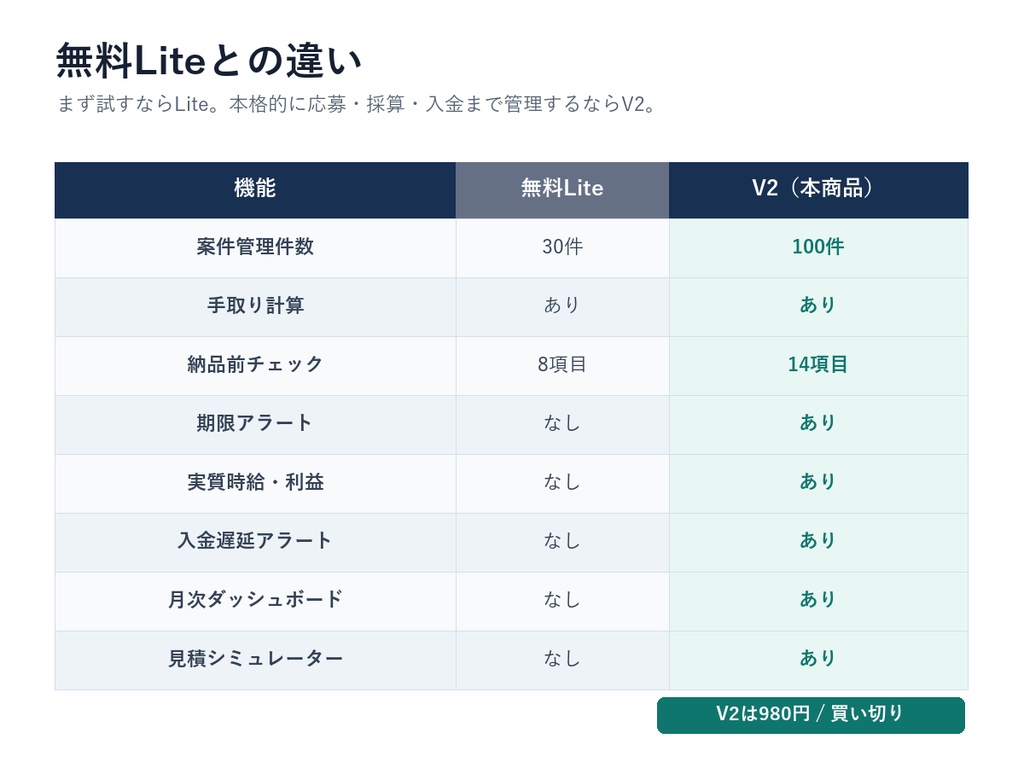Select the '納品前チェック' row label
This screenshot has width=1024, height=768.
[x=255, y=364]
